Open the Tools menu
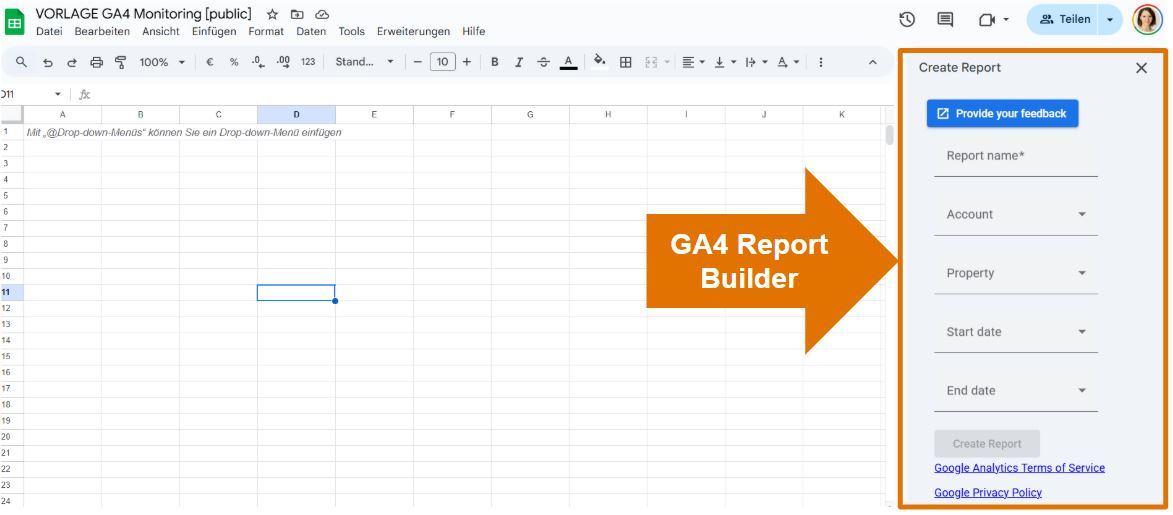Image resolution: width=1173 pixels, height=515 pixels. (352, 31)
